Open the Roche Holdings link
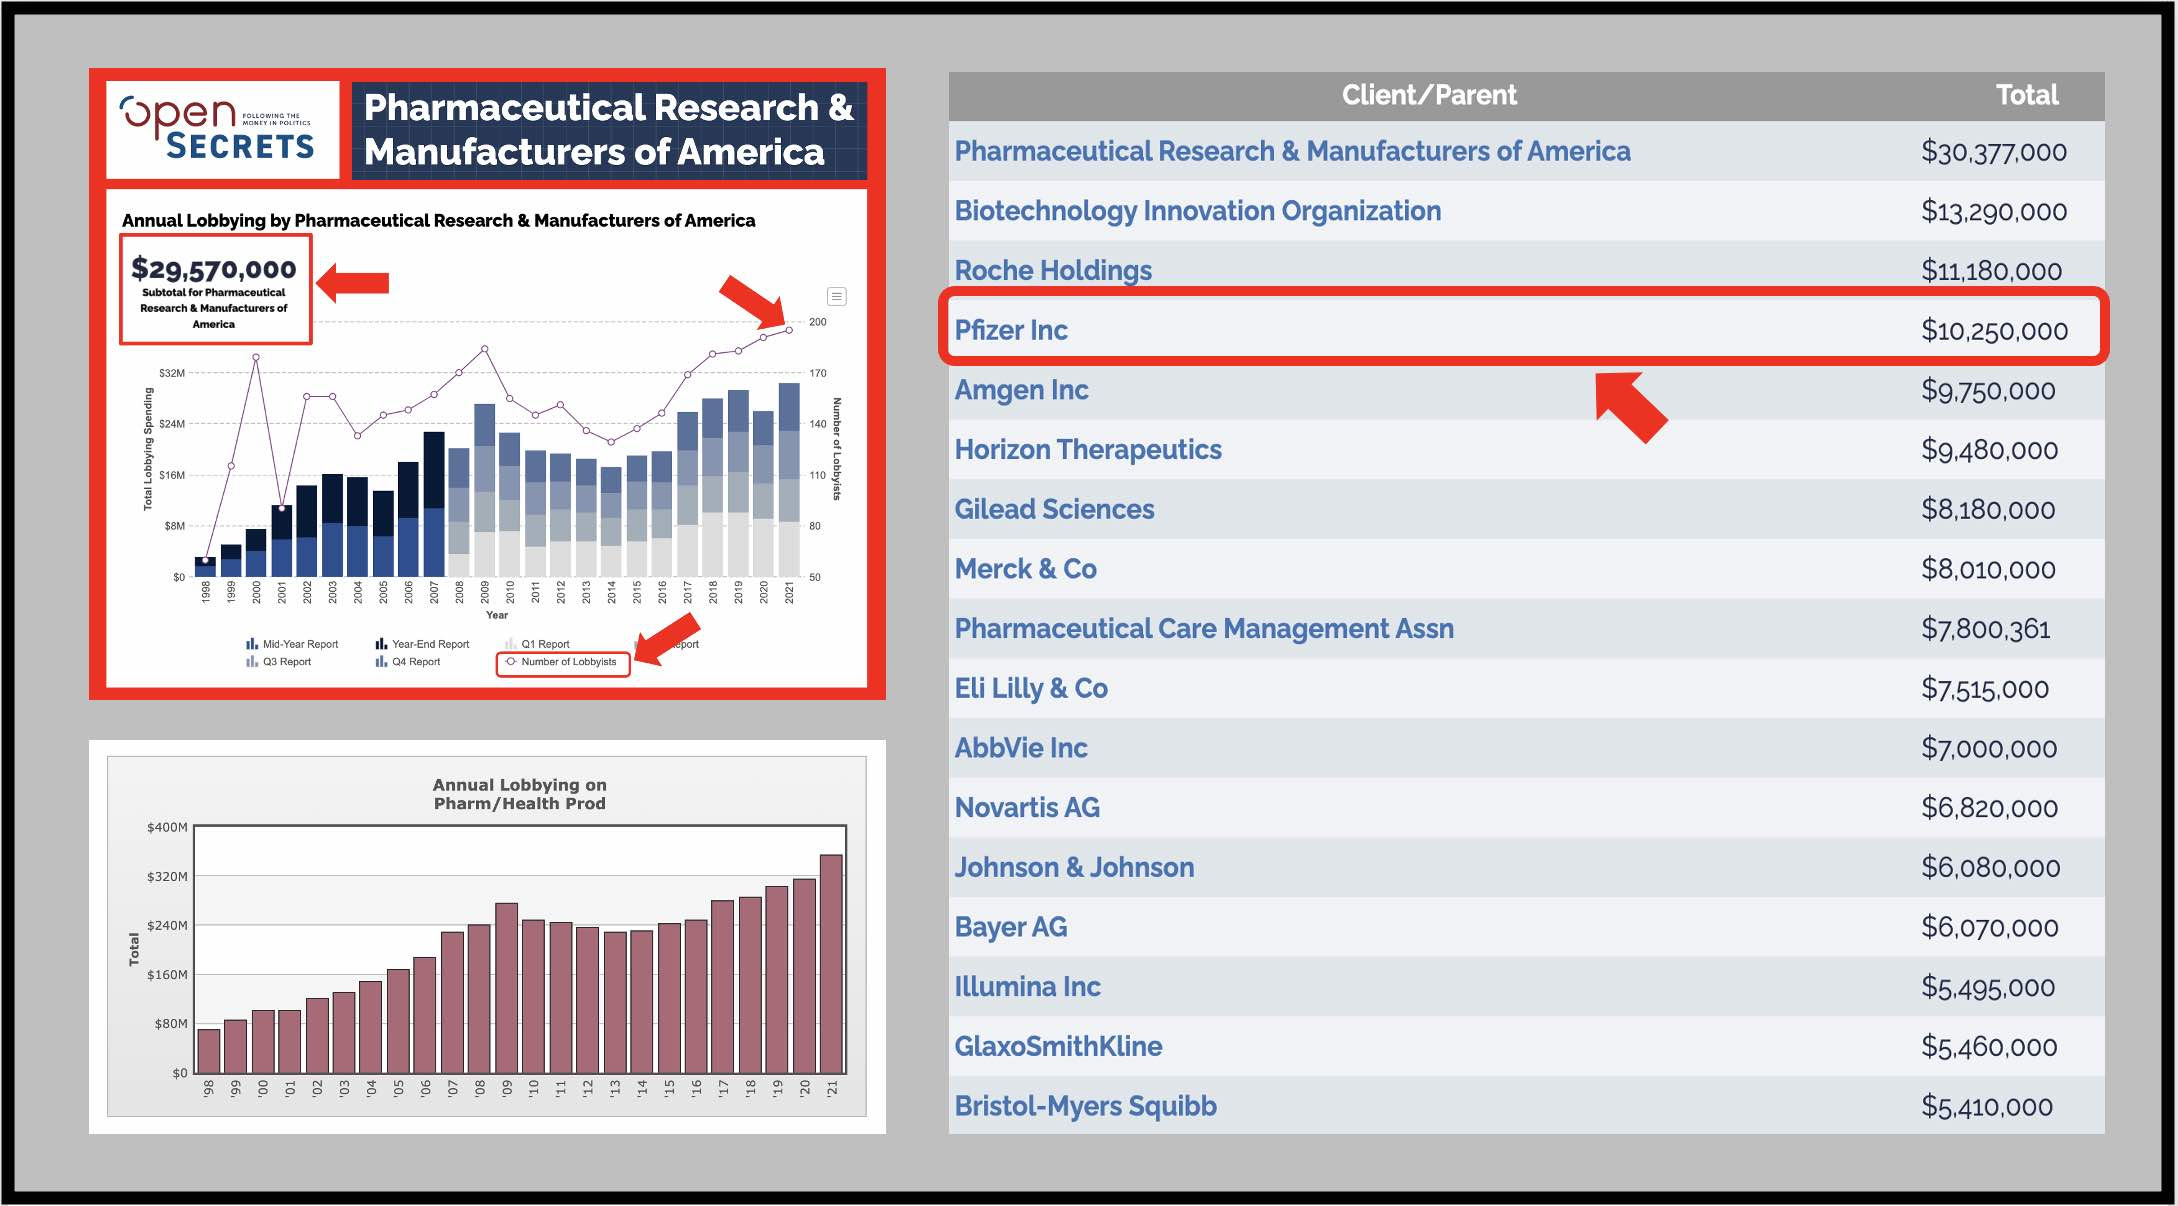Viewport: 2178px width, 1206px height. pos(1053,270)
